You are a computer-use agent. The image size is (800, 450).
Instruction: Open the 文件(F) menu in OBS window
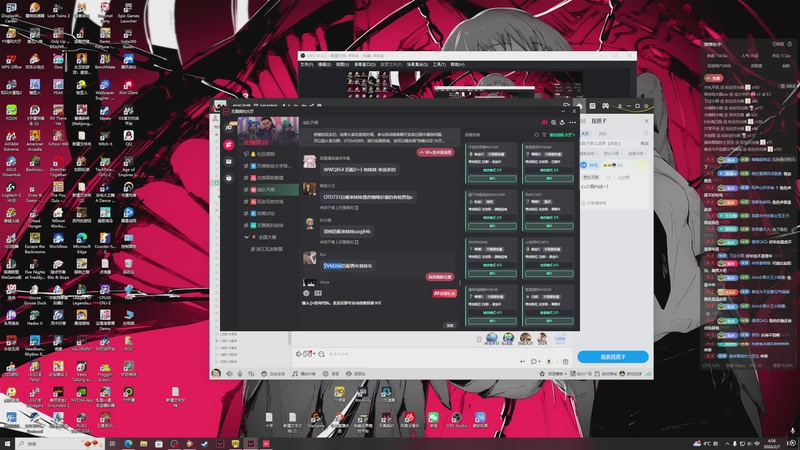coord(307,65)
